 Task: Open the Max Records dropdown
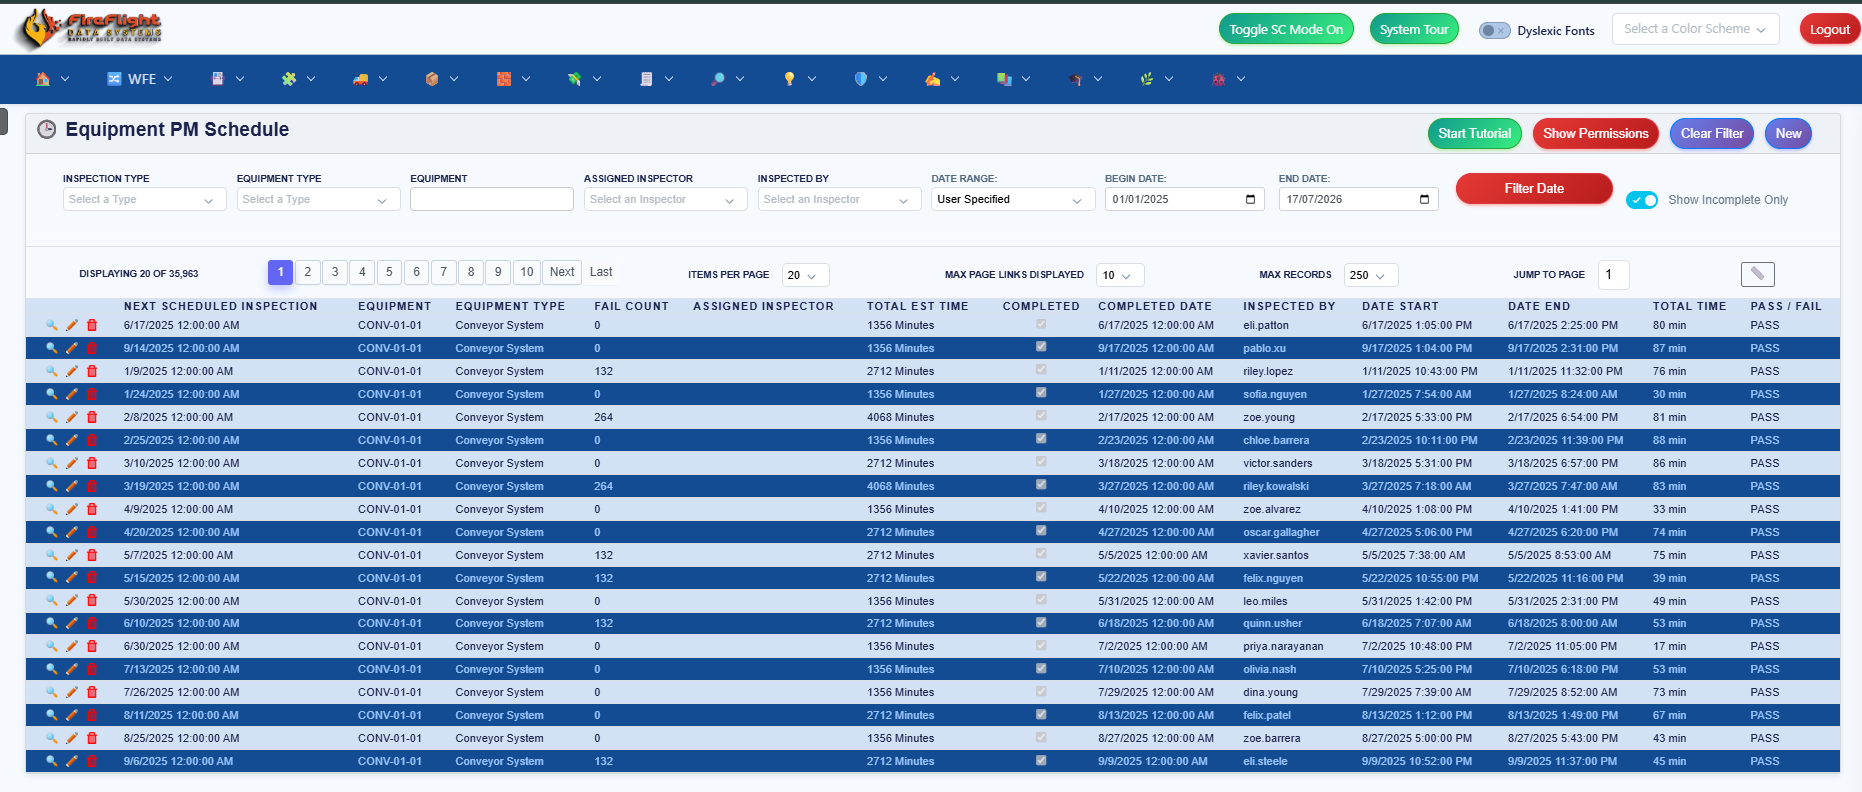point(1371,275)
